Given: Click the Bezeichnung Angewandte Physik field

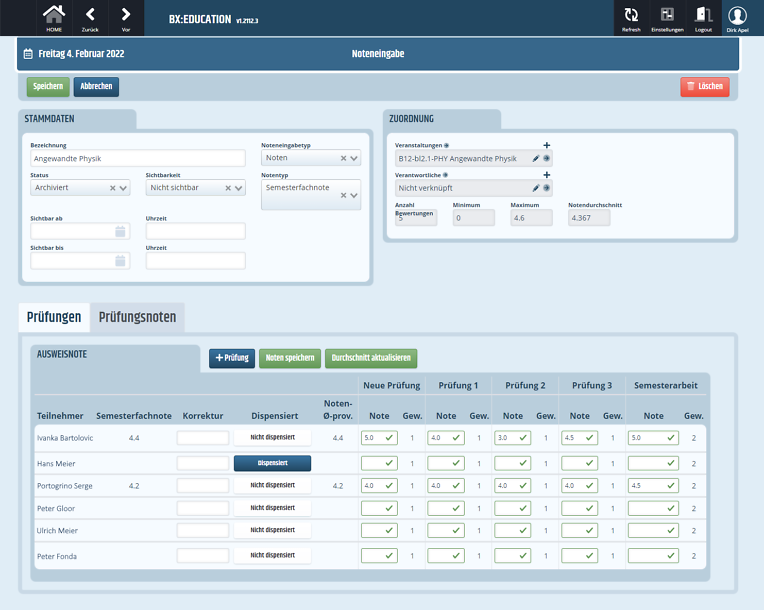Looking at the screenshot, I should click(x=138, y=158).
